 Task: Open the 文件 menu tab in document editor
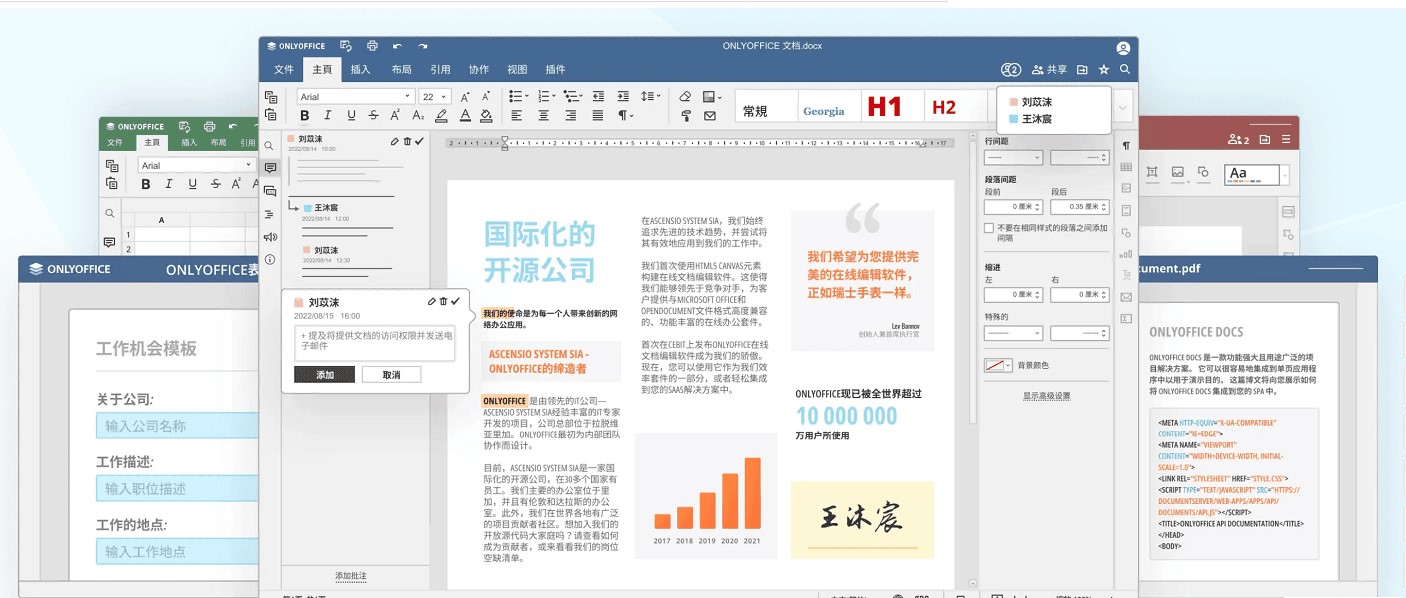click(285, 70)
